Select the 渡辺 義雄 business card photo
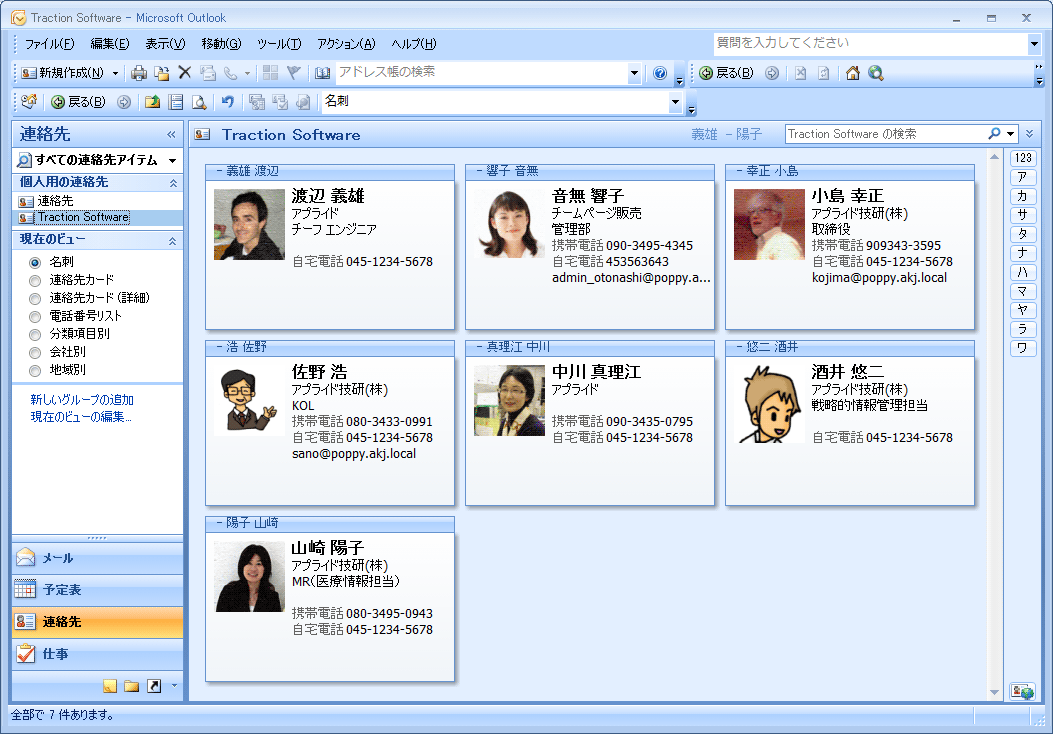The image size is (1053, 734). click(x=249, y=224)
